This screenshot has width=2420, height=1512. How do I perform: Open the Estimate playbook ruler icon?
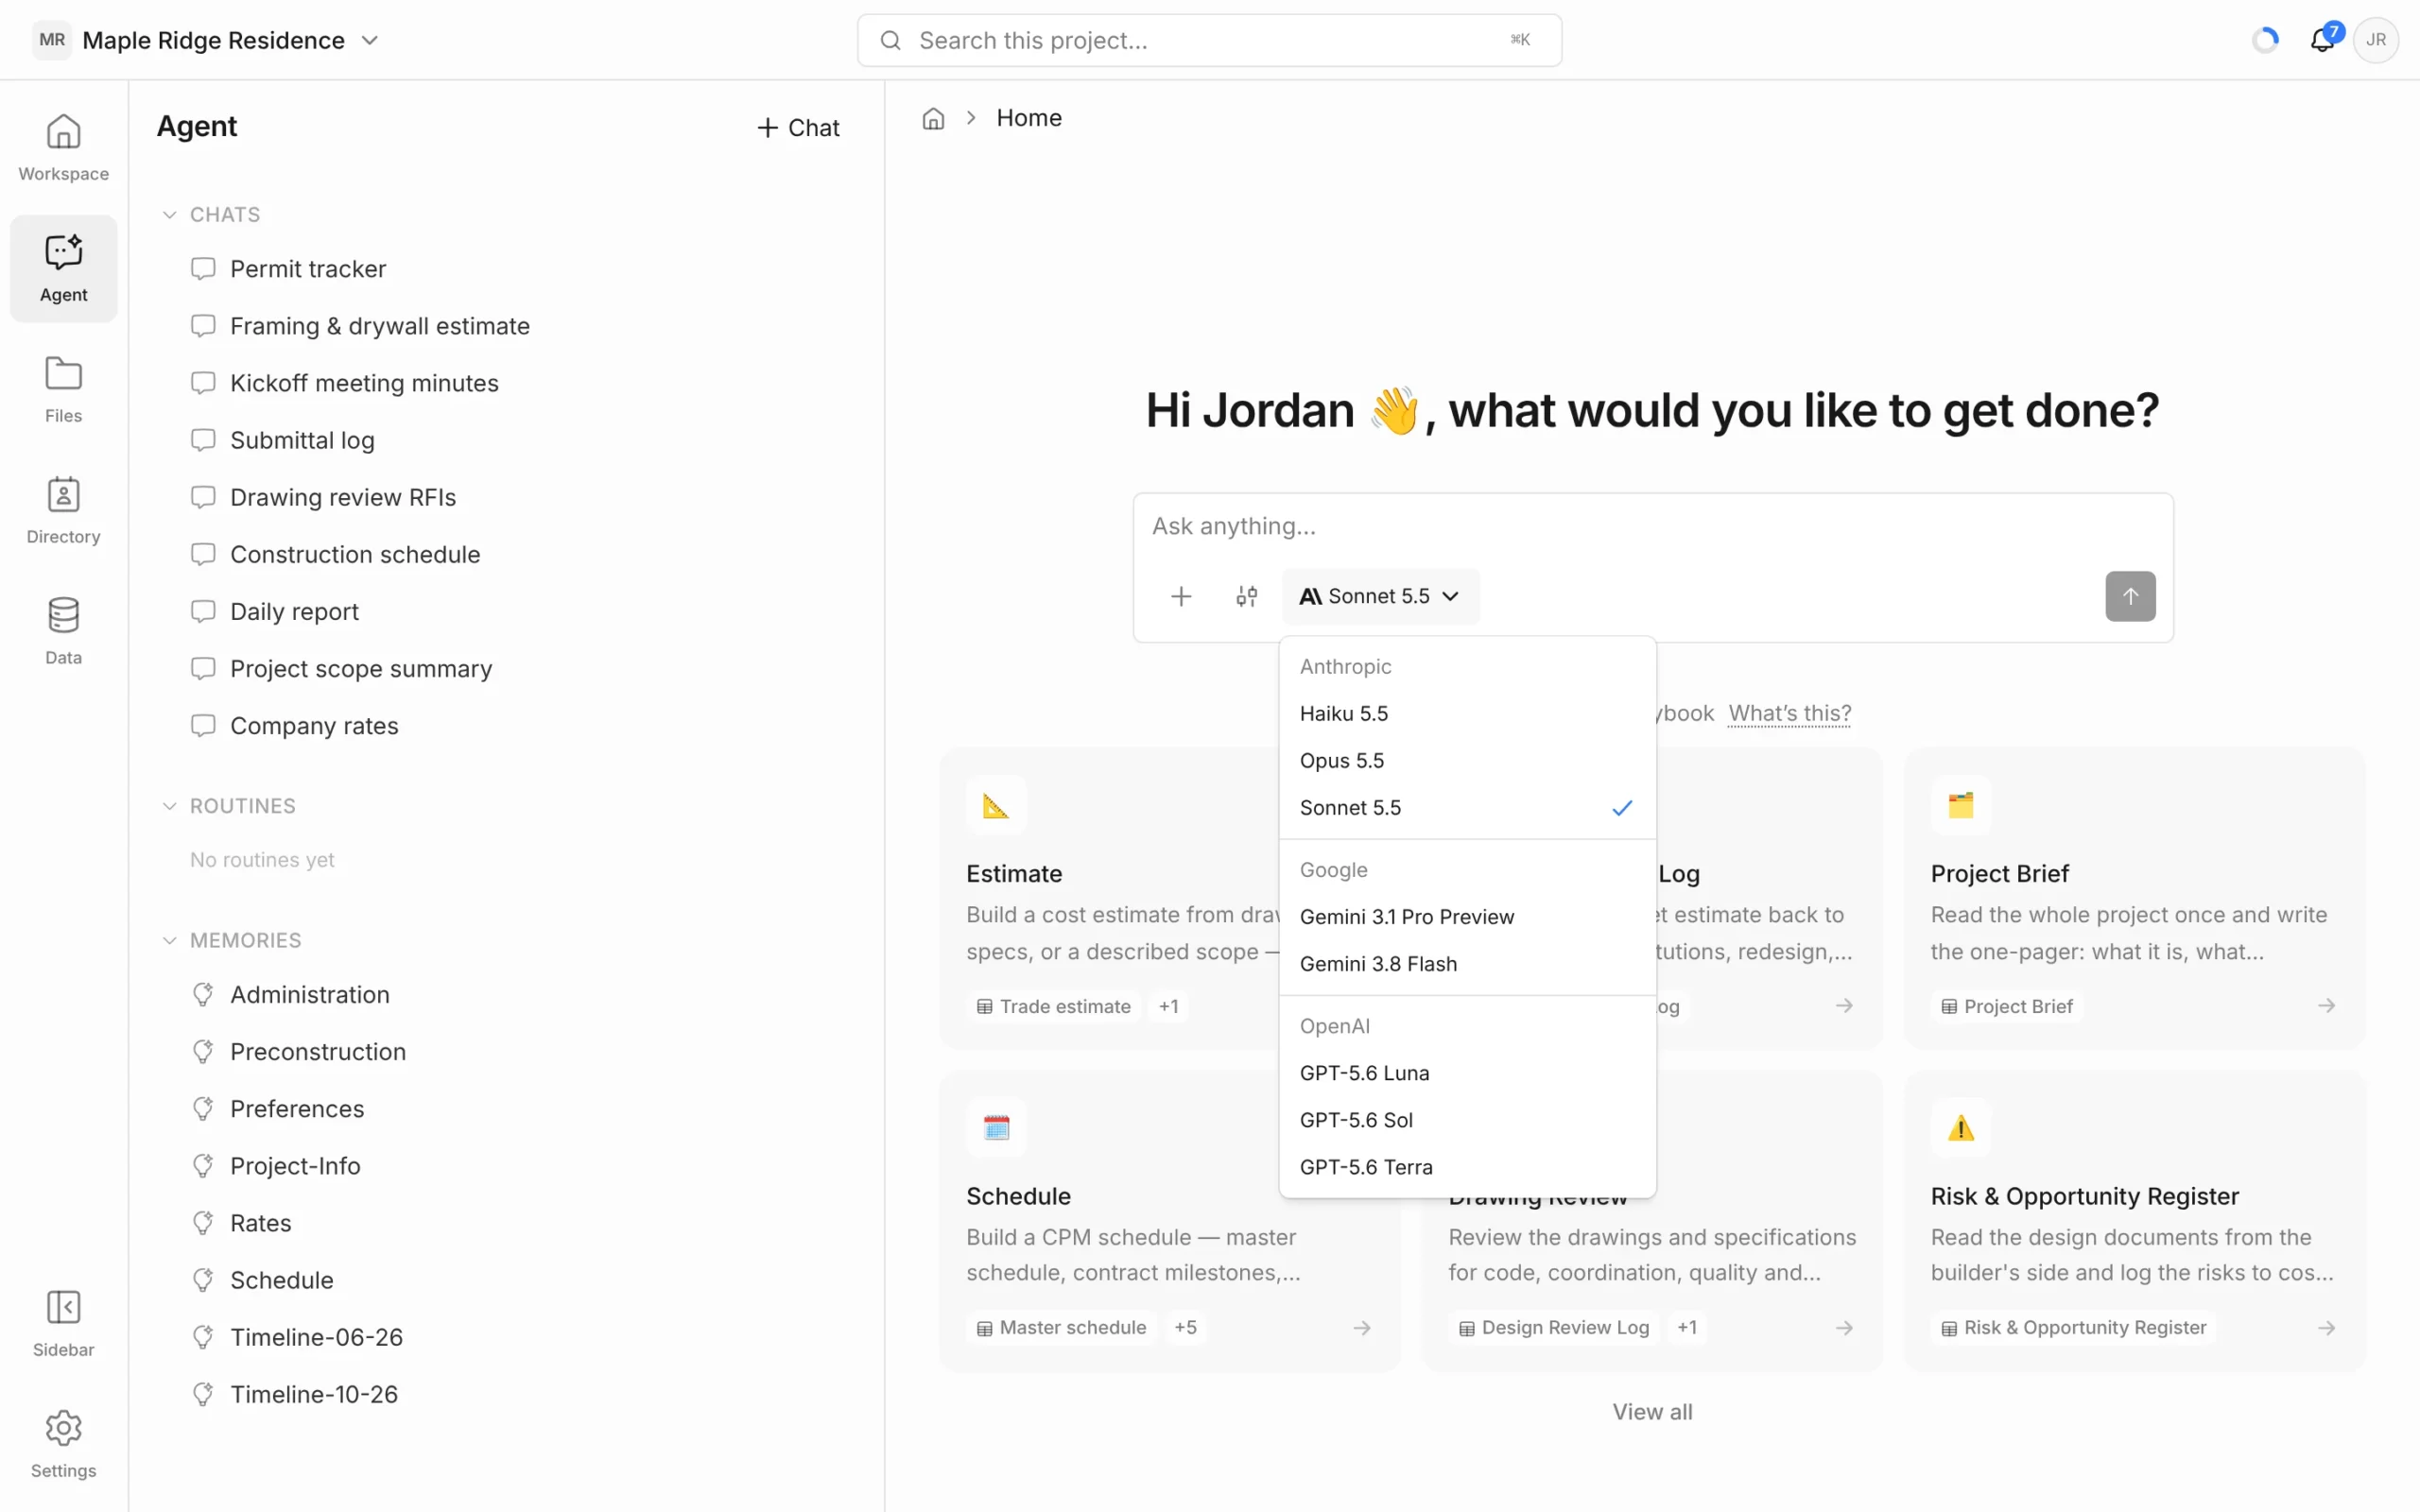996,805
